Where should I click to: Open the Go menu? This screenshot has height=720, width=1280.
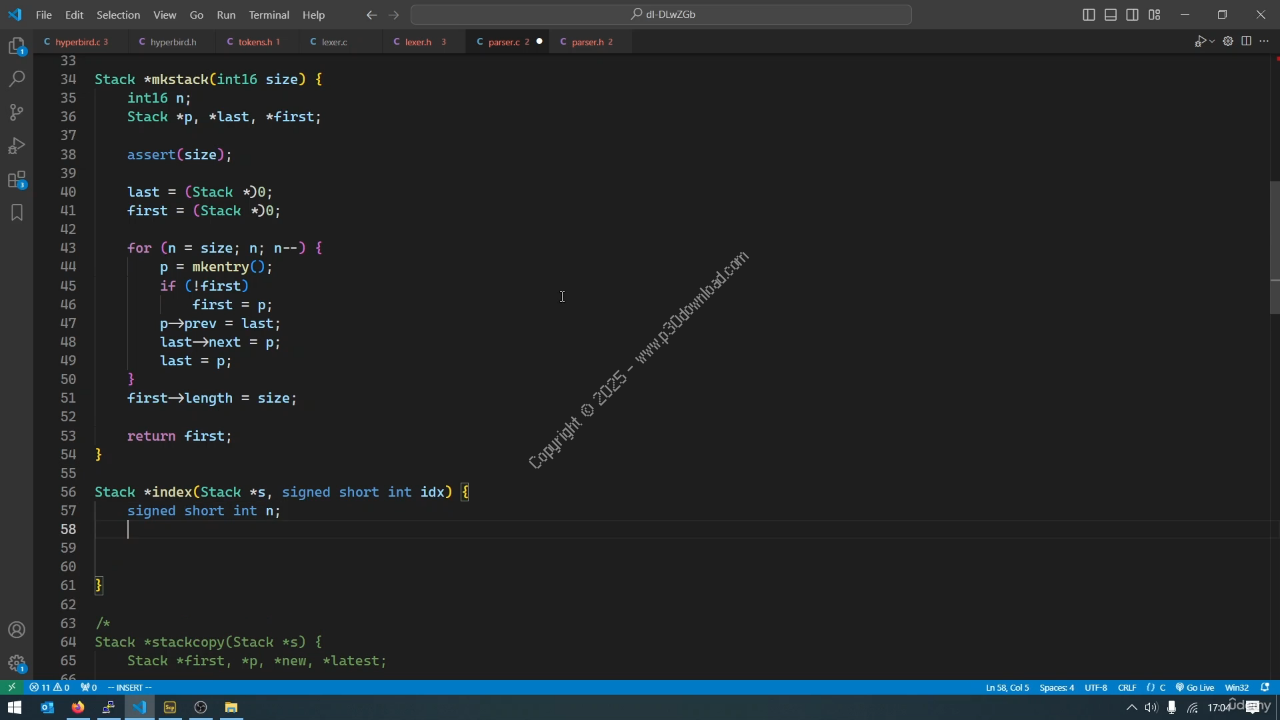196,15
